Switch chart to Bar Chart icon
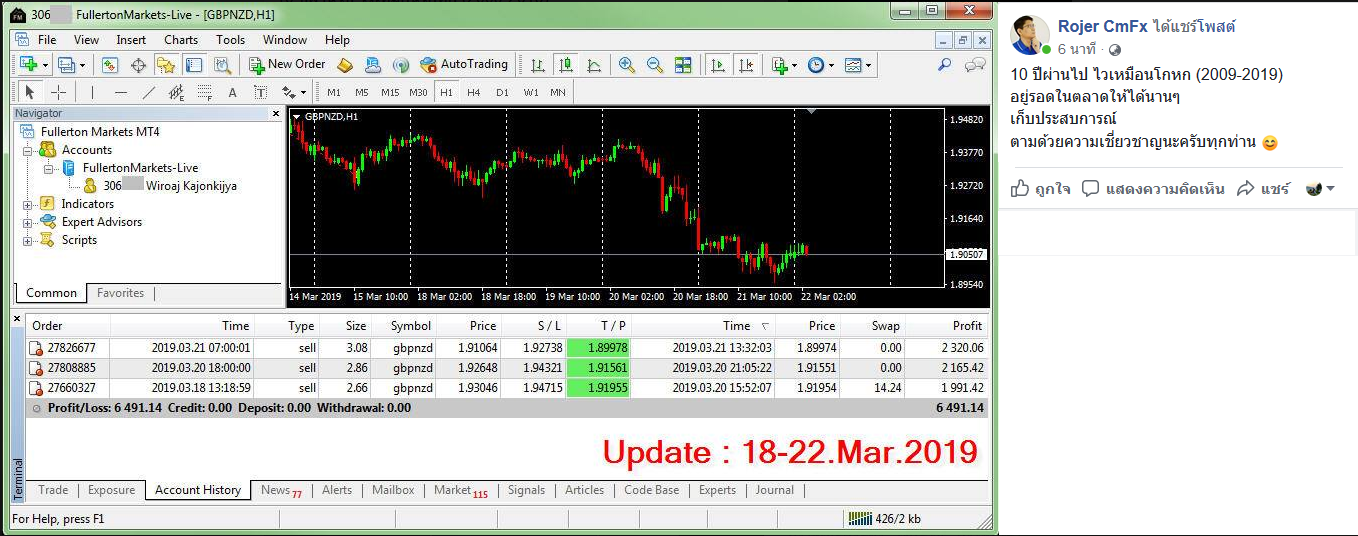 pos(538,65)
